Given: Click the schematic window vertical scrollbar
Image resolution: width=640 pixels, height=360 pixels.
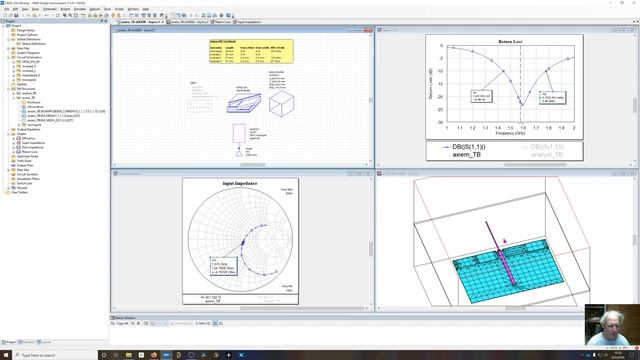Looking at the screenshot, I should click(371, 100).
